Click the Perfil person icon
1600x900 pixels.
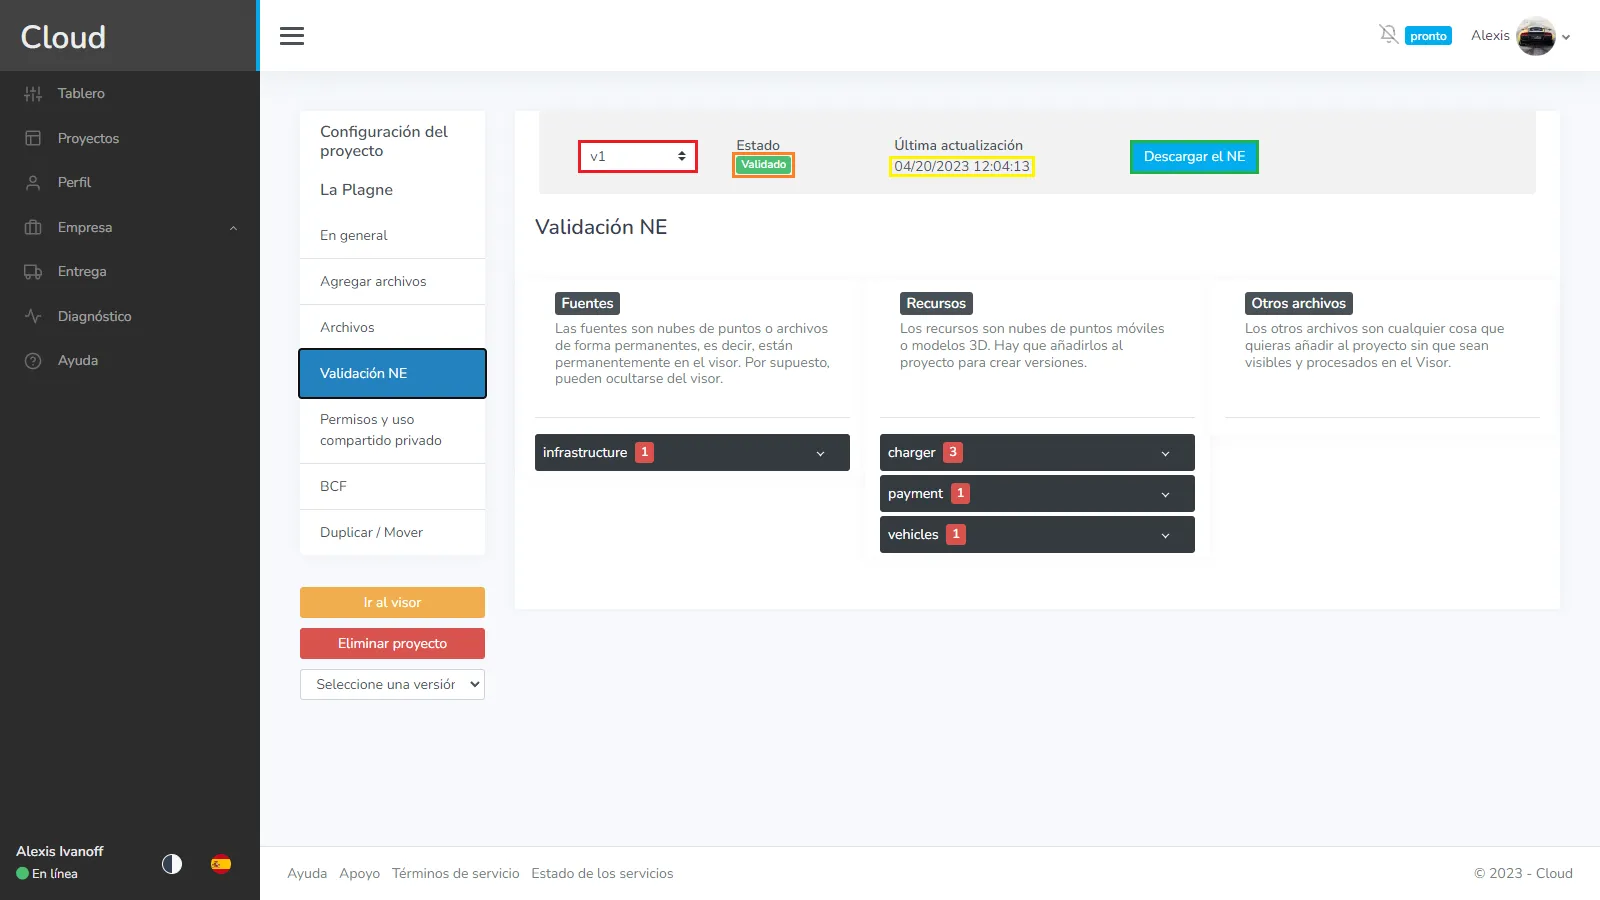pos(33,182)
